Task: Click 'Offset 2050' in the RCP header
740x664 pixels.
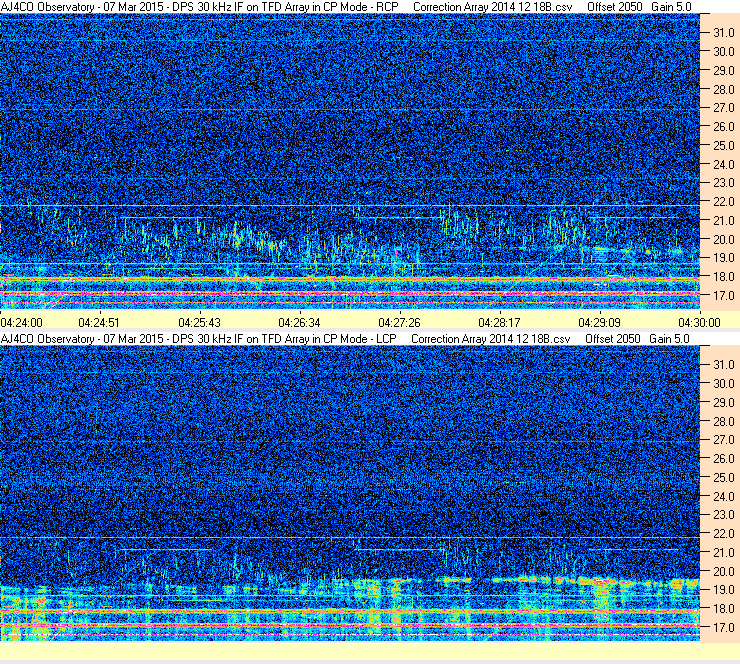Action: [x=614, y=7]
